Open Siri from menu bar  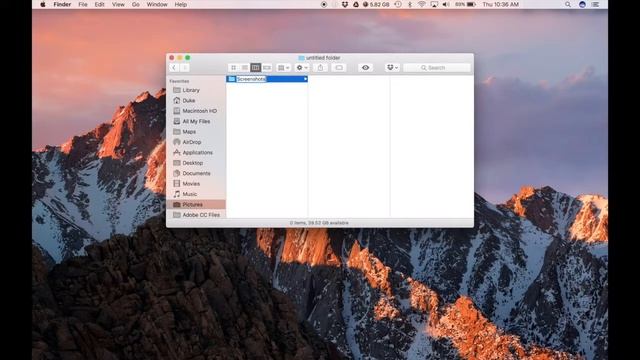(x=582, y=4)
